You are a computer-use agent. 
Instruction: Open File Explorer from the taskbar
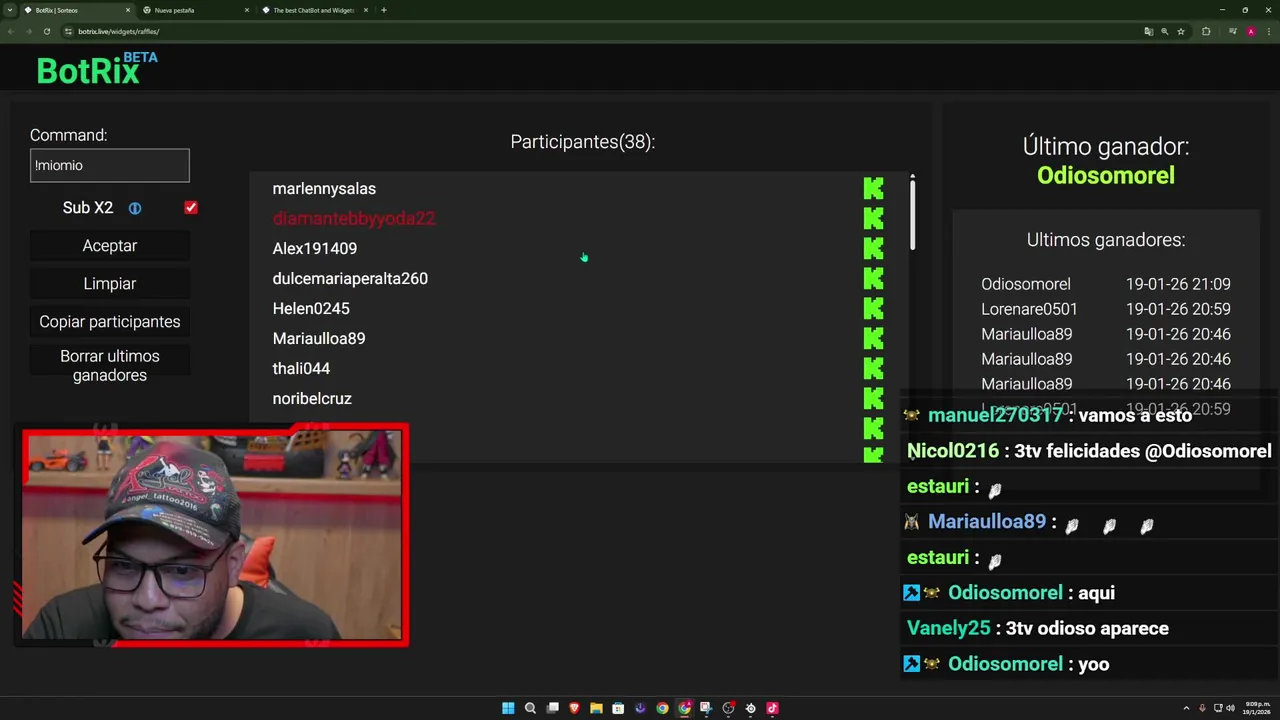pyautogui.click(x=596, y=708)
